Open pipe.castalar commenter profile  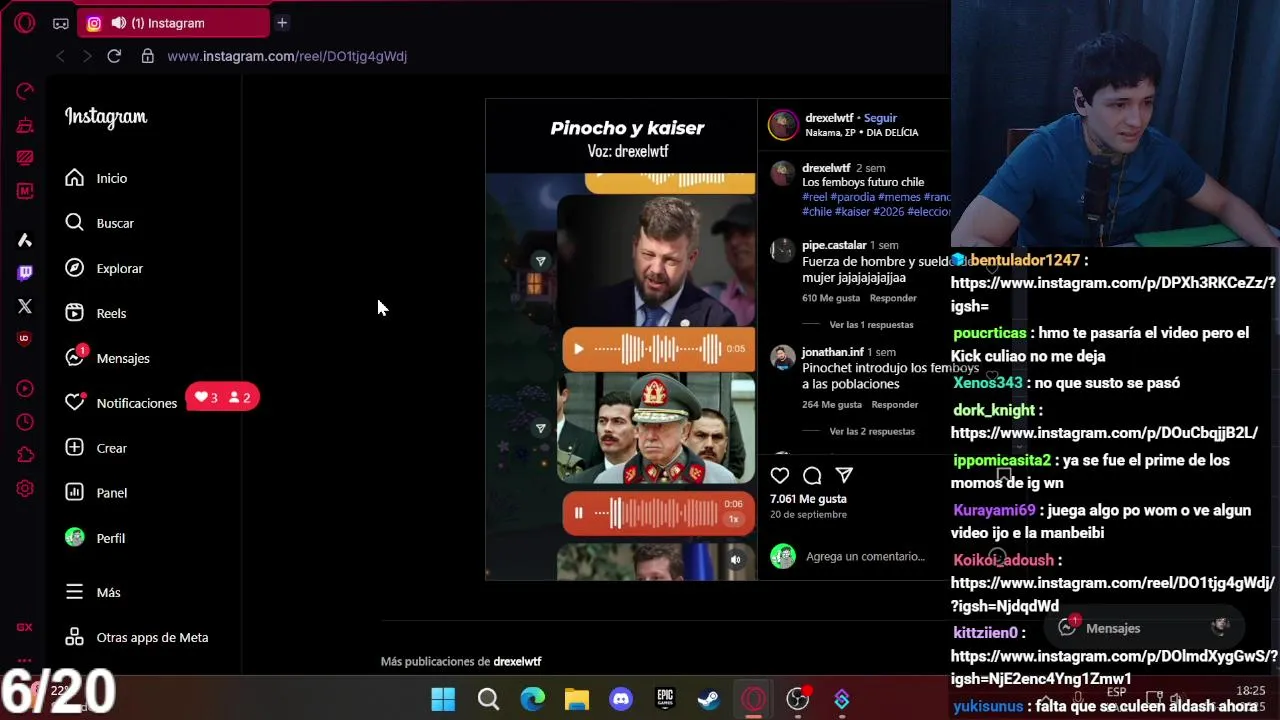[x=834, y=245]
